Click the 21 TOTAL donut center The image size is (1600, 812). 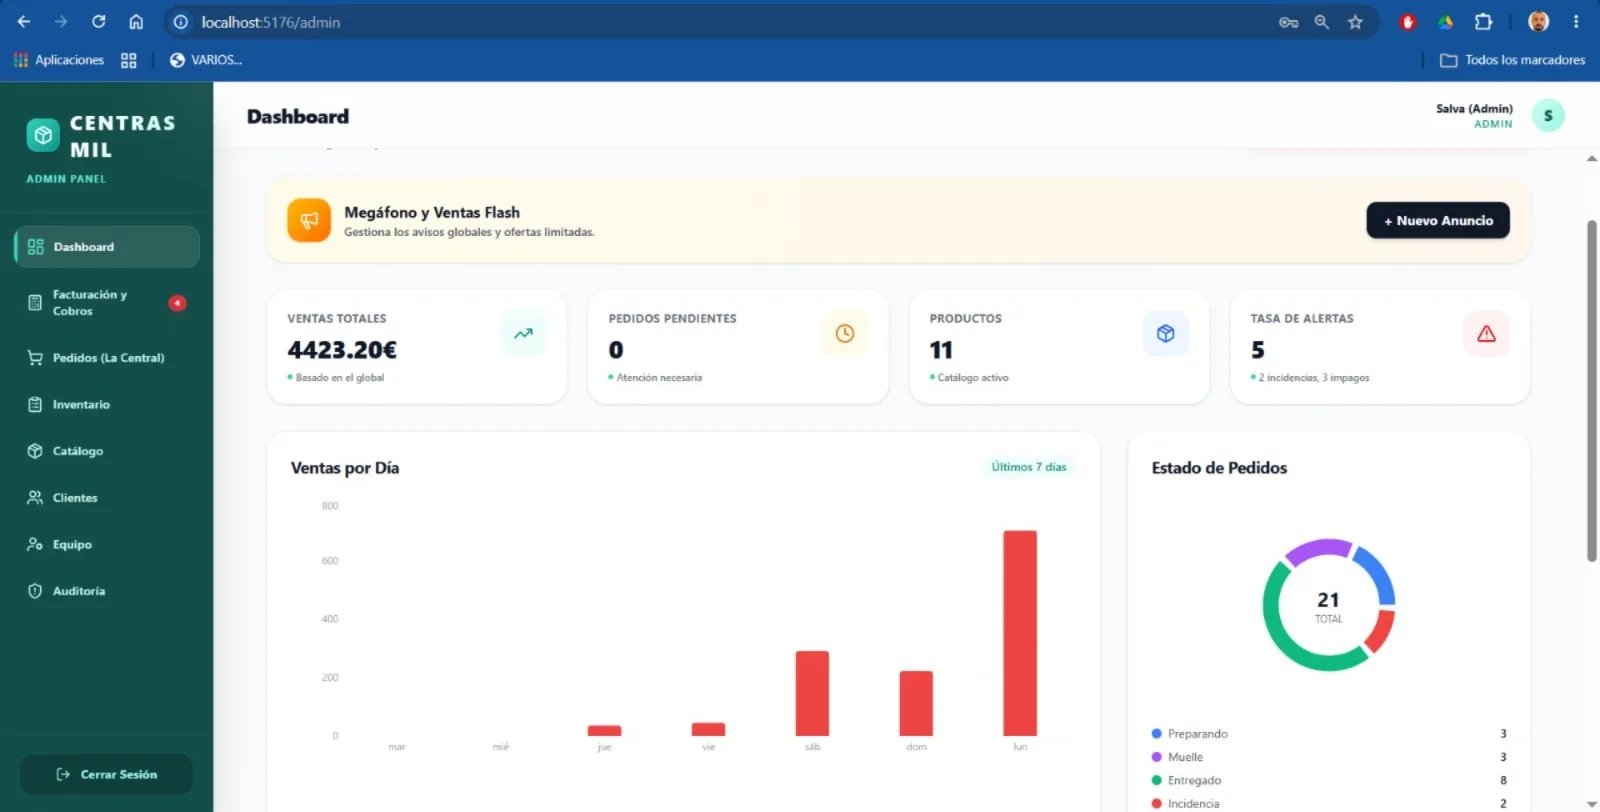point(1328,607)
